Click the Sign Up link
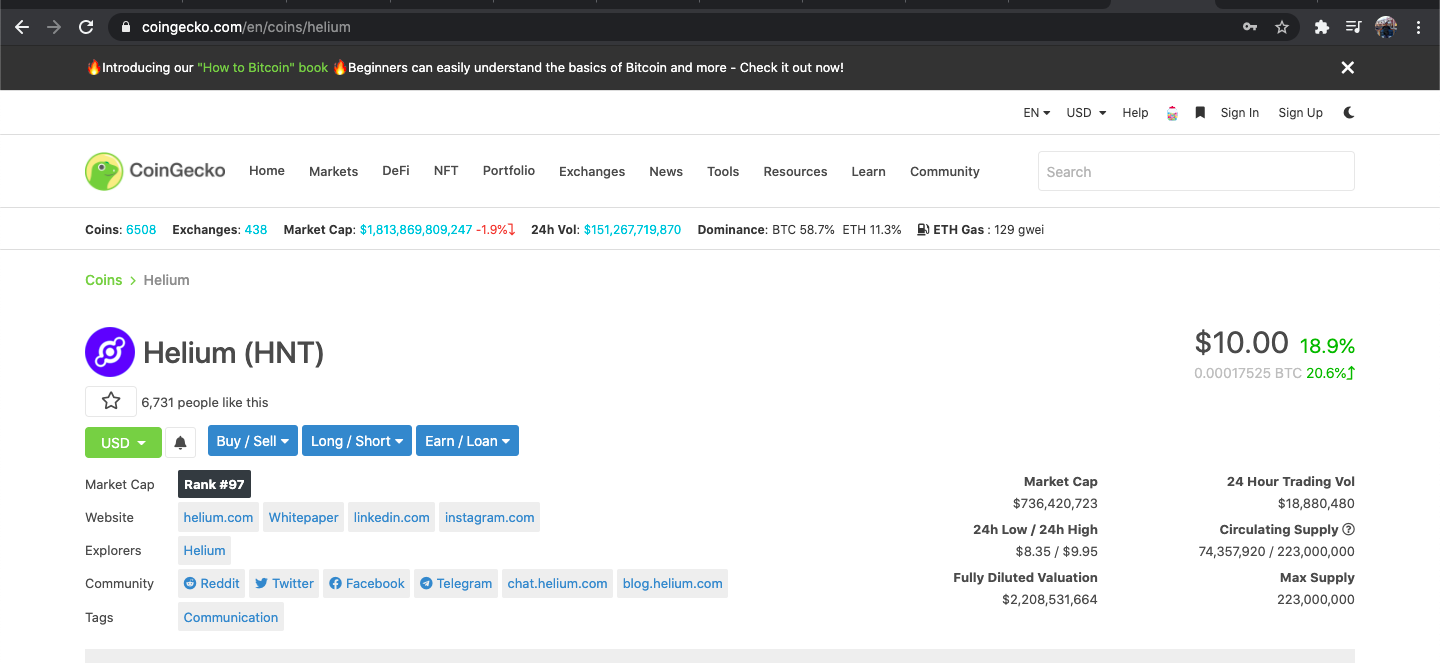 (x=1300, y=113)
